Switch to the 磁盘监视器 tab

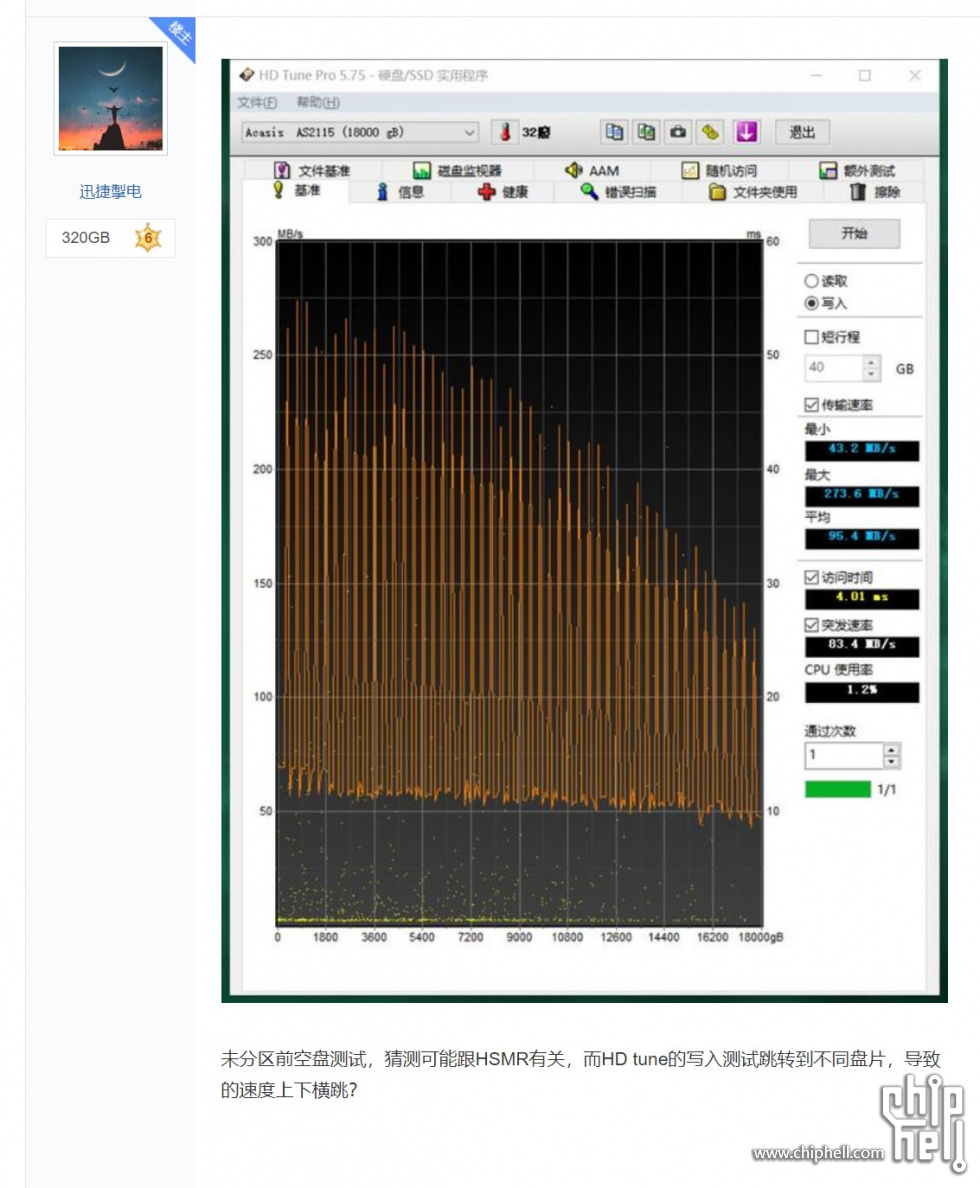click(458, 170)
